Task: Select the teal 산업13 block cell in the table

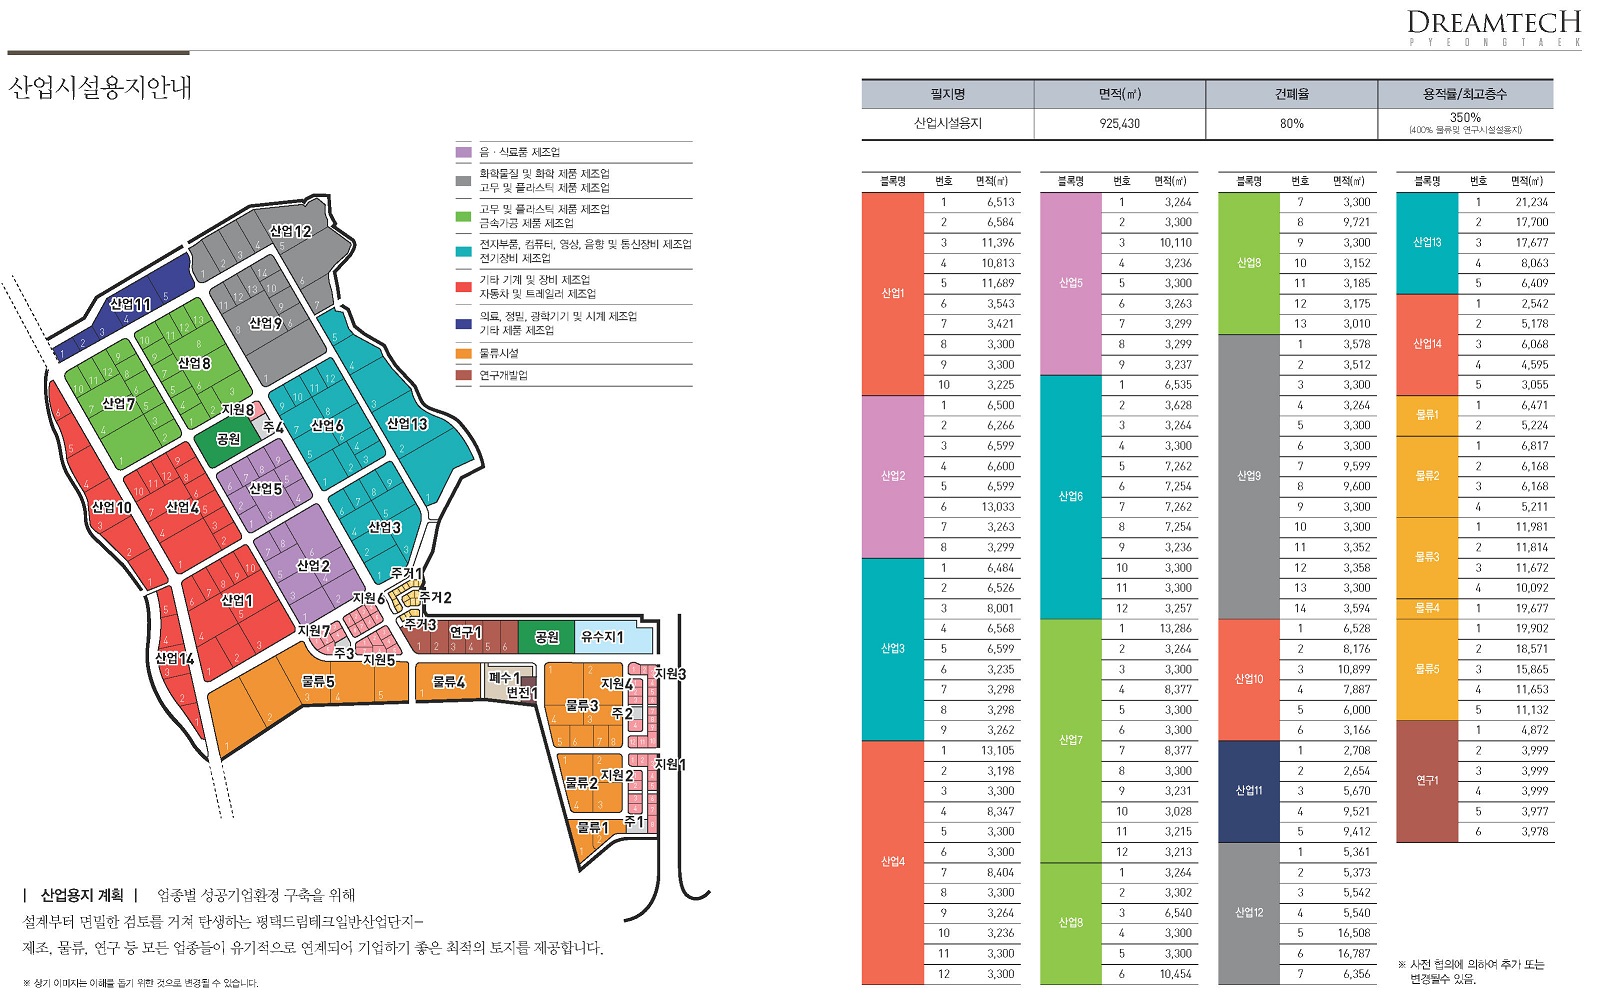Action: pyautogui.click(x=1427, y=243)
